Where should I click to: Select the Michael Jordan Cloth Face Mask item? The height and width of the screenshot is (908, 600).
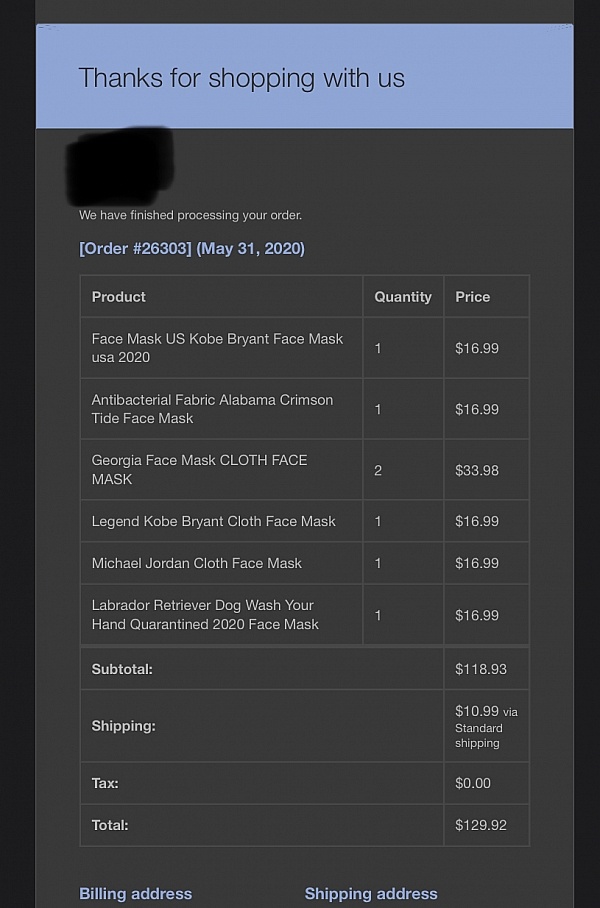point(197,563)
